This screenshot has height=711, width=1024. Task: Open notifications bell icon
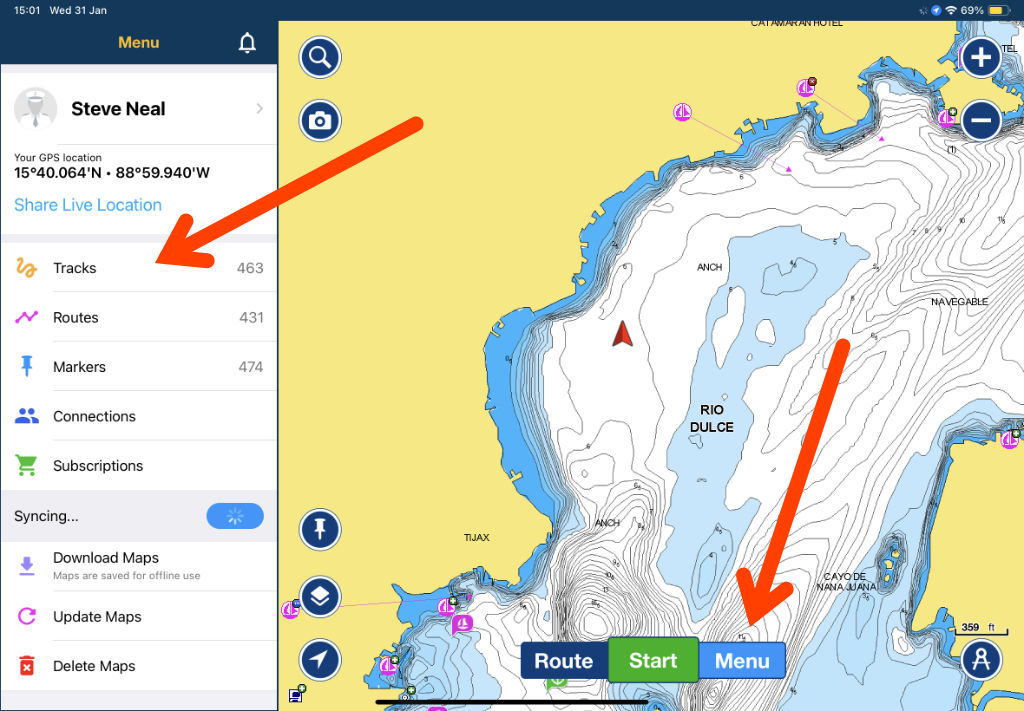click(247, 43)
